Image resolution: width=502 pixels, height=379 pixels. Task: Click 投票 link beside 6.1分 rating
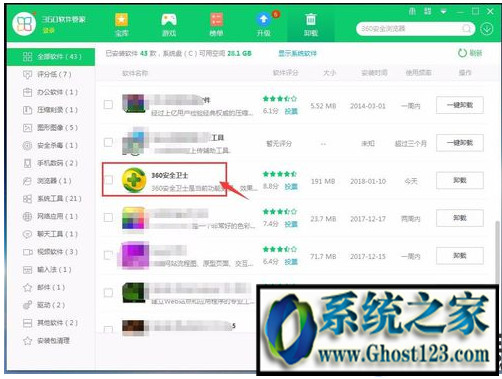point(291,111)
